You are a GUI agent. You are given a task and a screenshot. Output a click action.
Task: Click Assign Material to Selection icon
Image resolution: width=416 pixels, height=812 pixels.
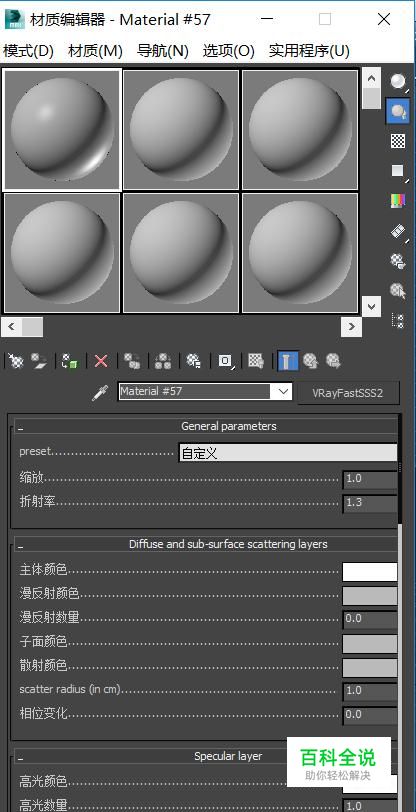tap(69, 360)
